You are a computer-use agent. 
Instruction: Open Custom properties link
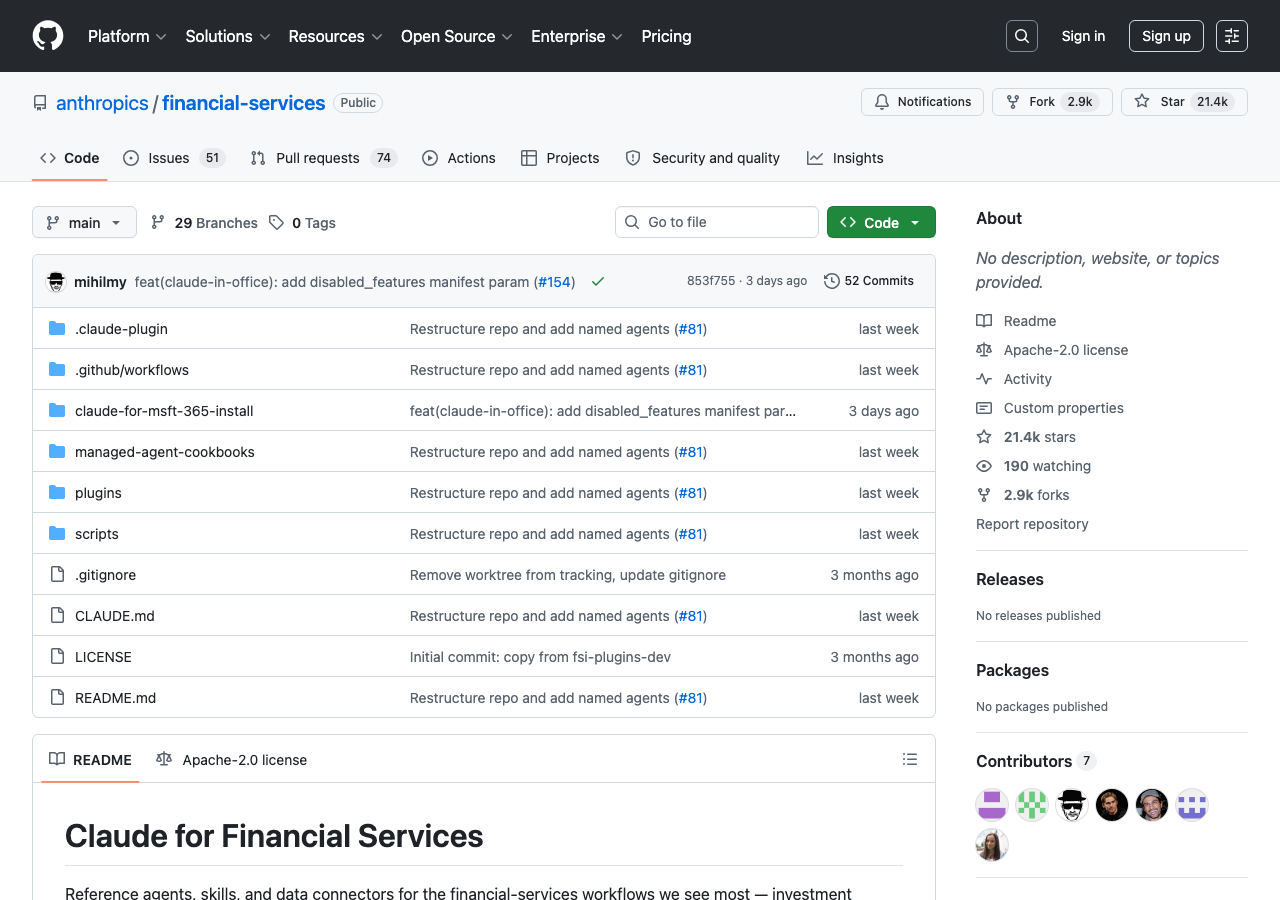coord(1050,408)
